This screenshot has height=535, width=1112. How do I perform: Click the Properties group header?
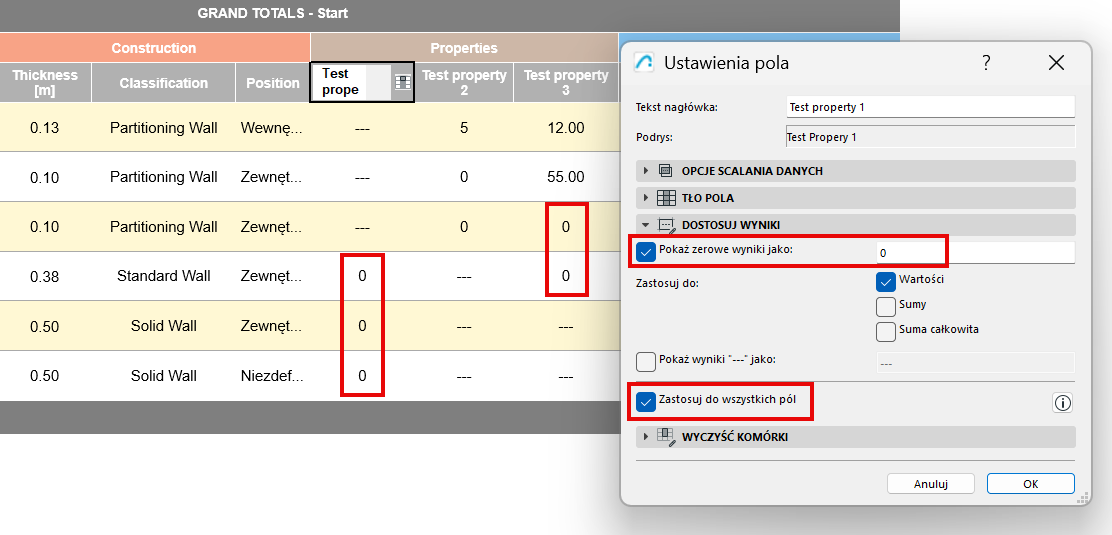[464, 48]
